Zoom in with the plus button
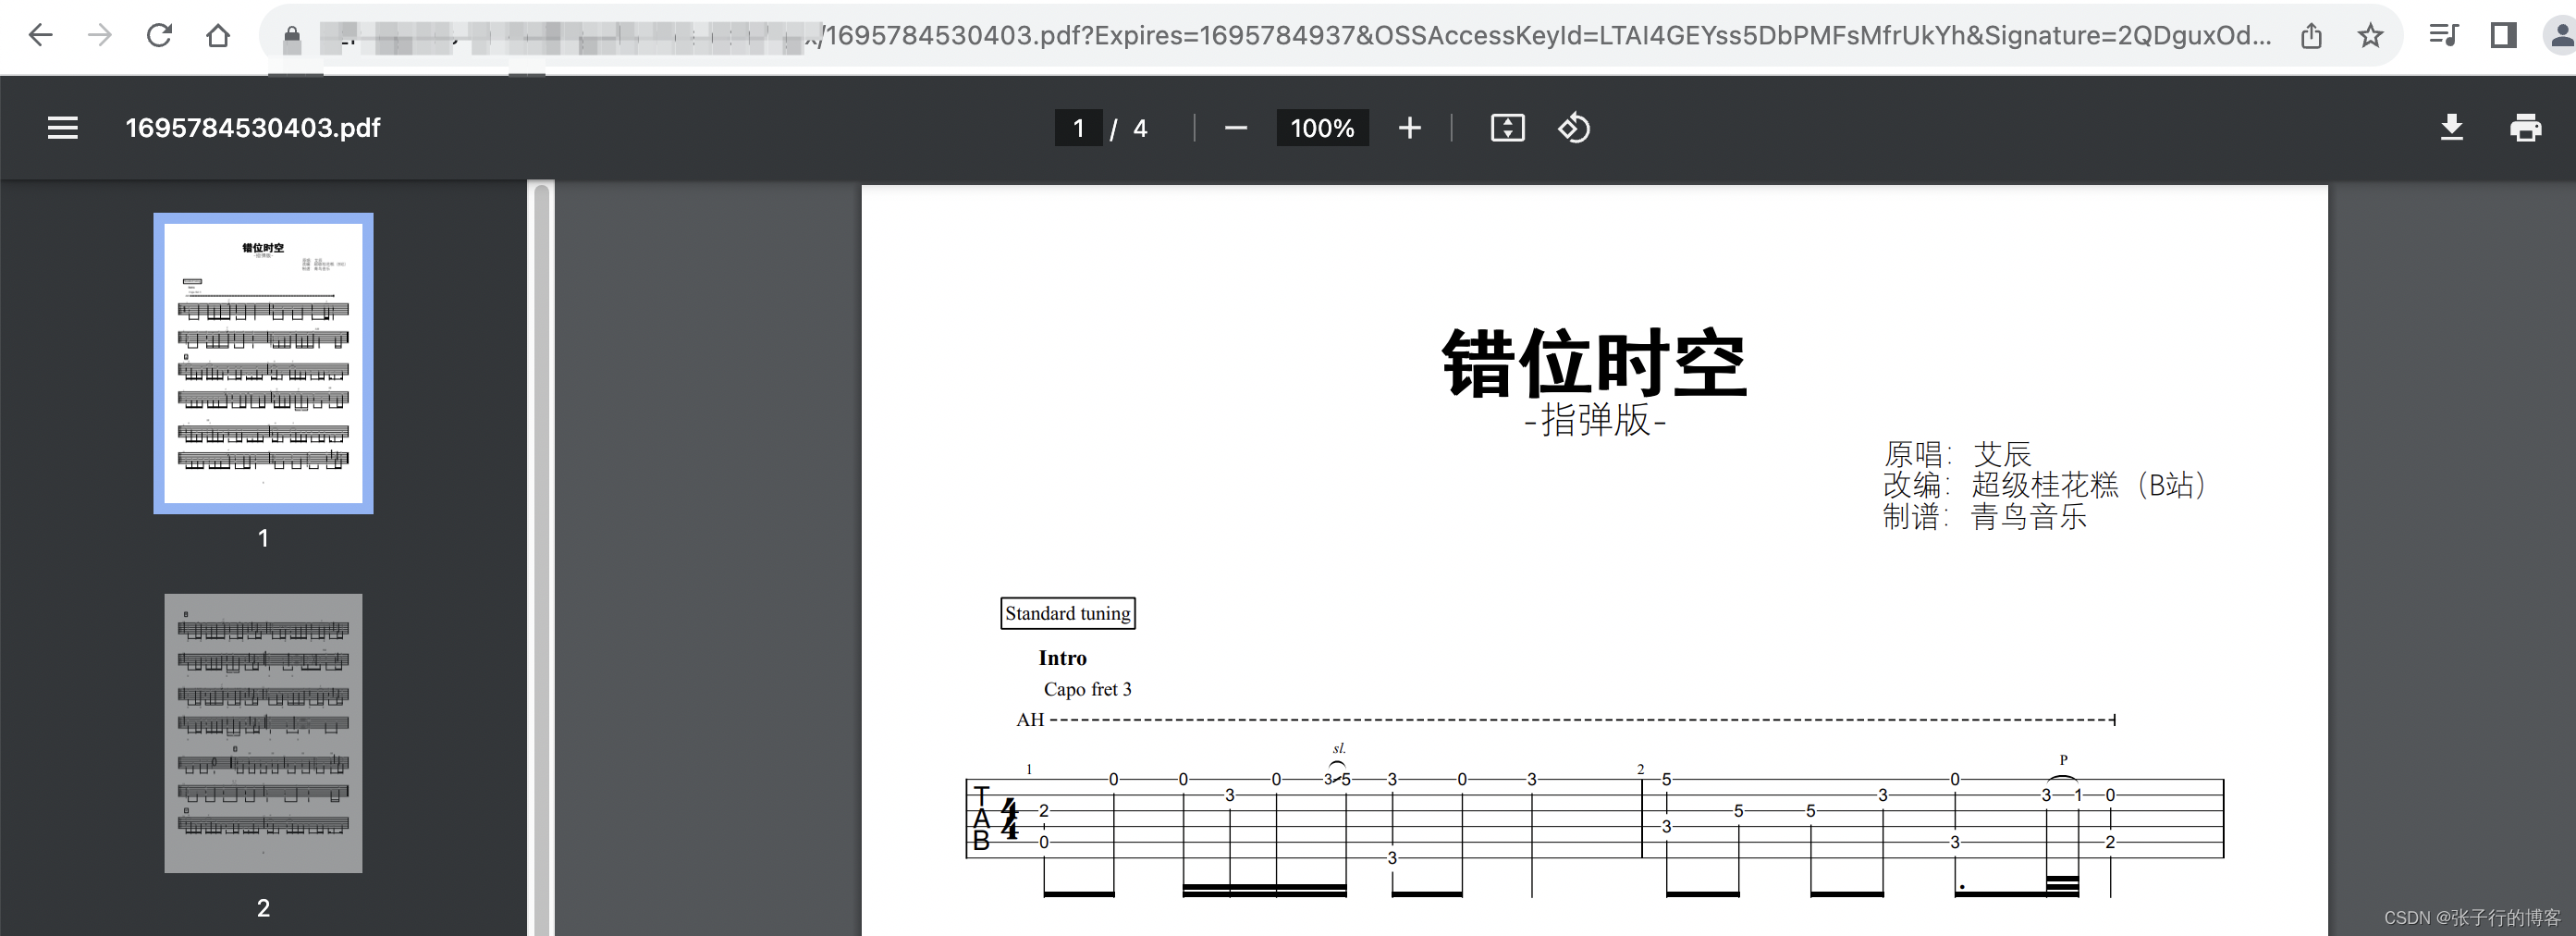The image size is (2576, 936). pos(1410,128)
